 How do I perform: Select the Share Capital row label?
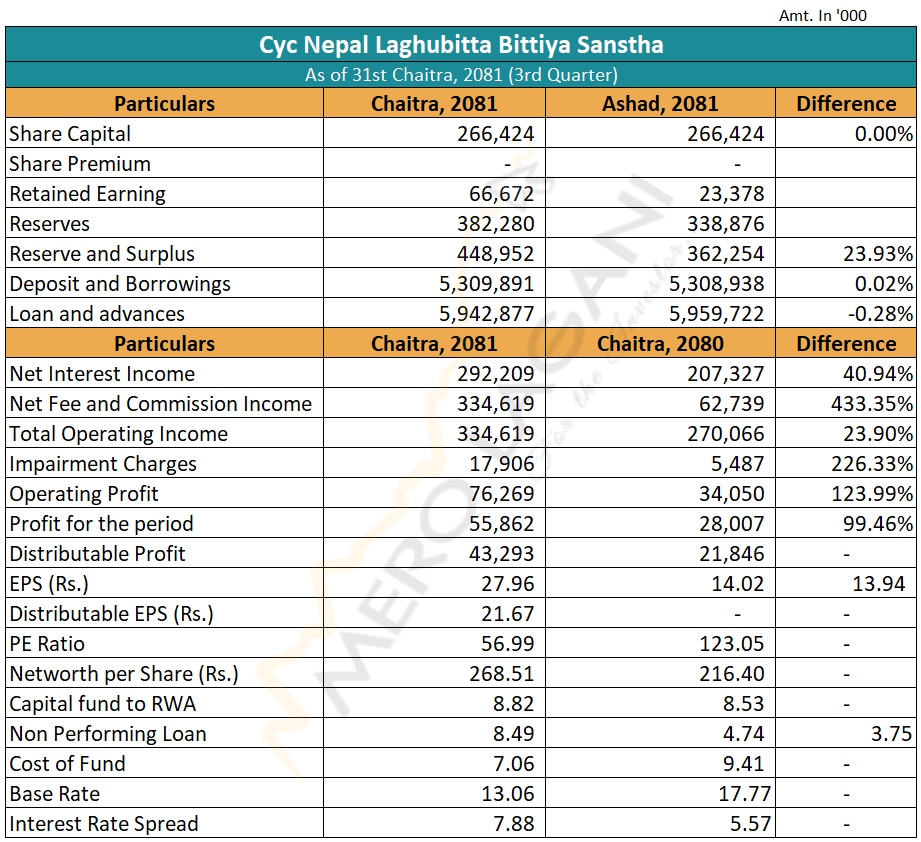point(70,134)
